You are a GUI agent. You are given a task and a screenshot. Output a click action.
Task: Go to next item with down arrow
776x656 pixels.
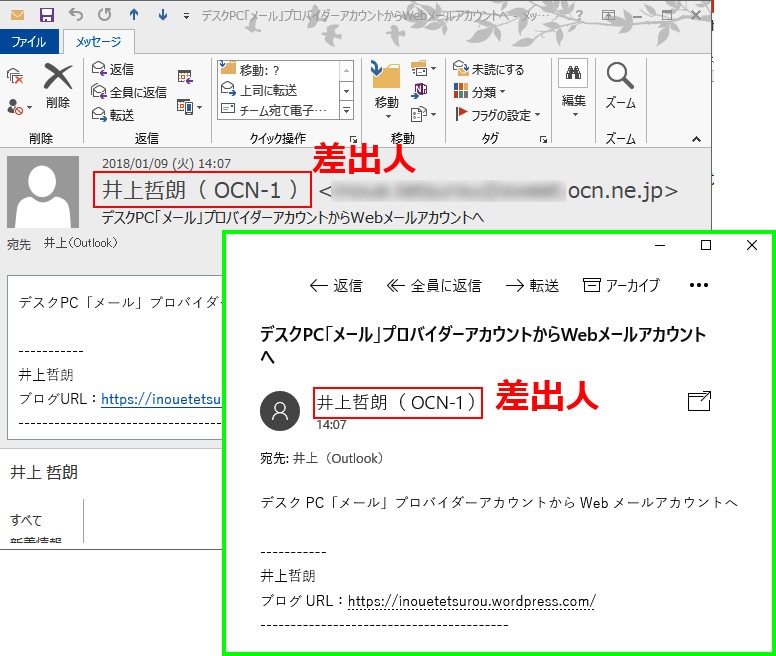click(x=162, y=15)
